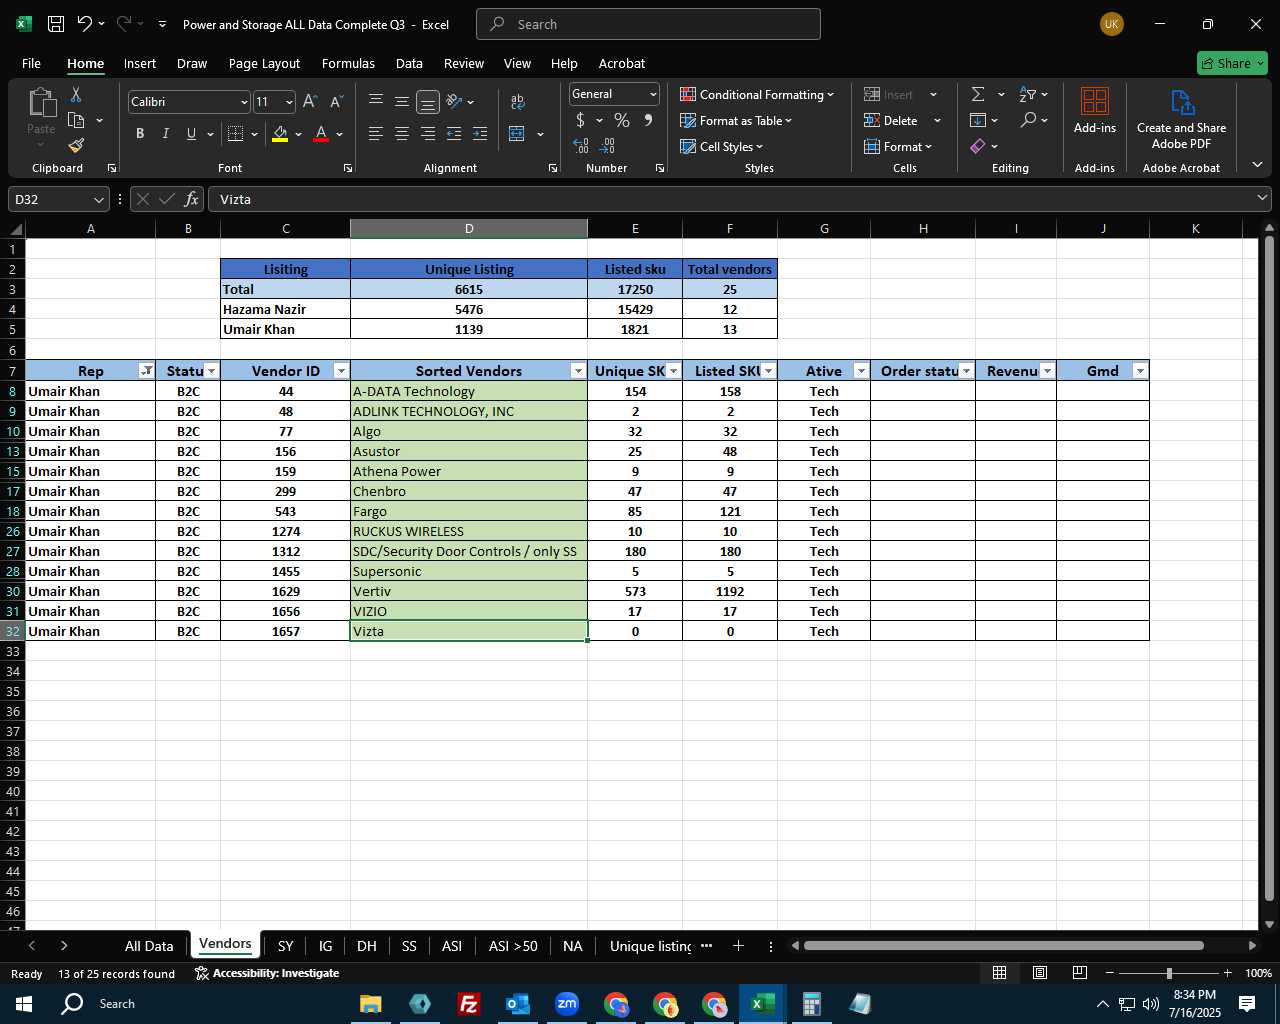1280x1024 pixels.
Task: Click the Wrap Text icon
Action: (517, 102)
